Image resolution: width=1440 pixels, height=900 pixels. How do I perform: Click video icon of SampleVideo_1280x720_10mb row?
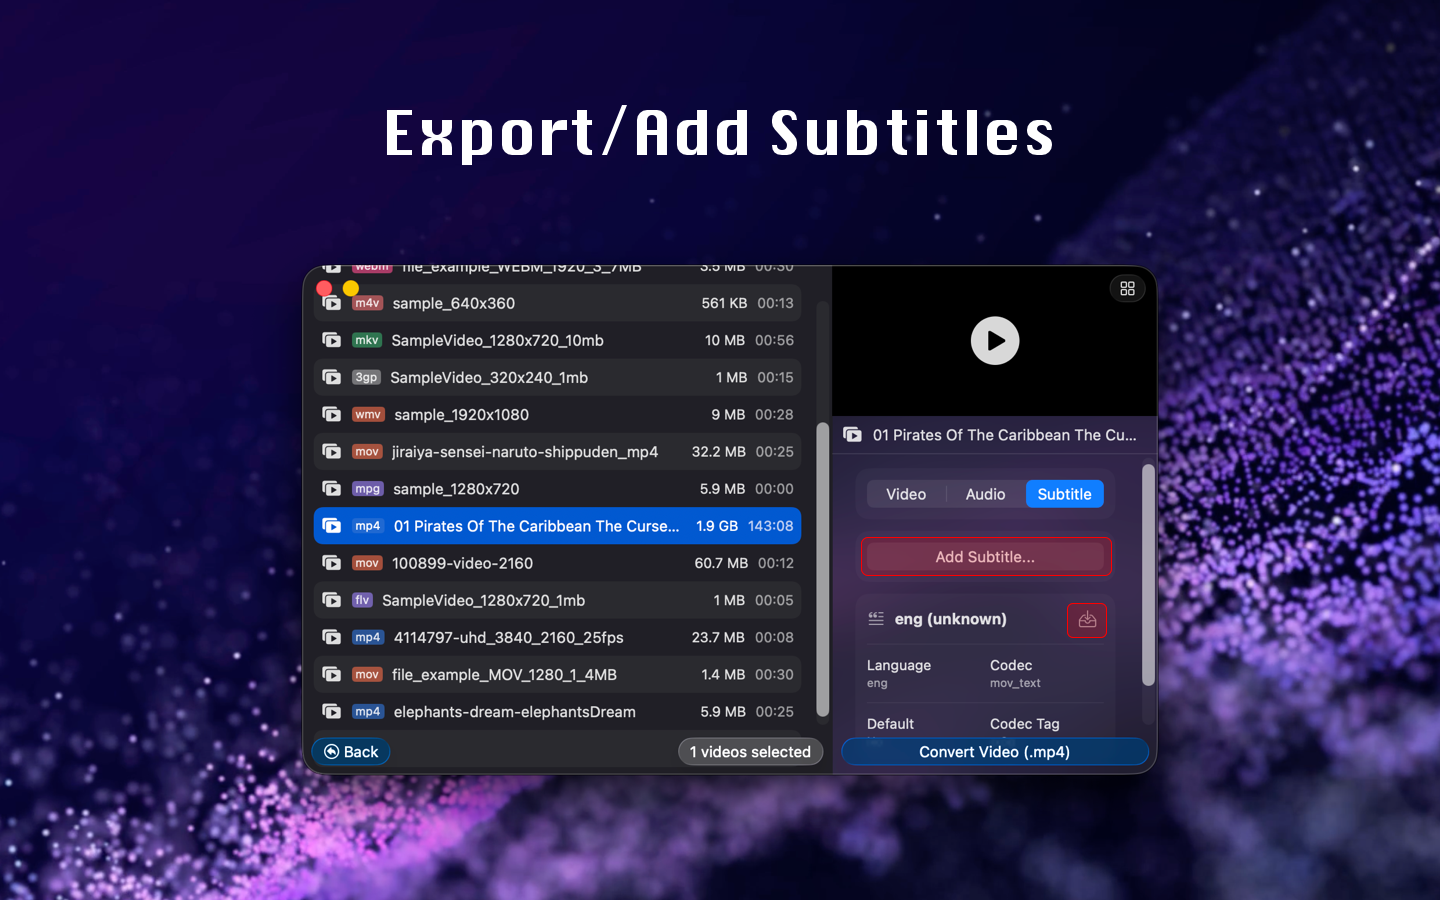click(x=331, y=340)
